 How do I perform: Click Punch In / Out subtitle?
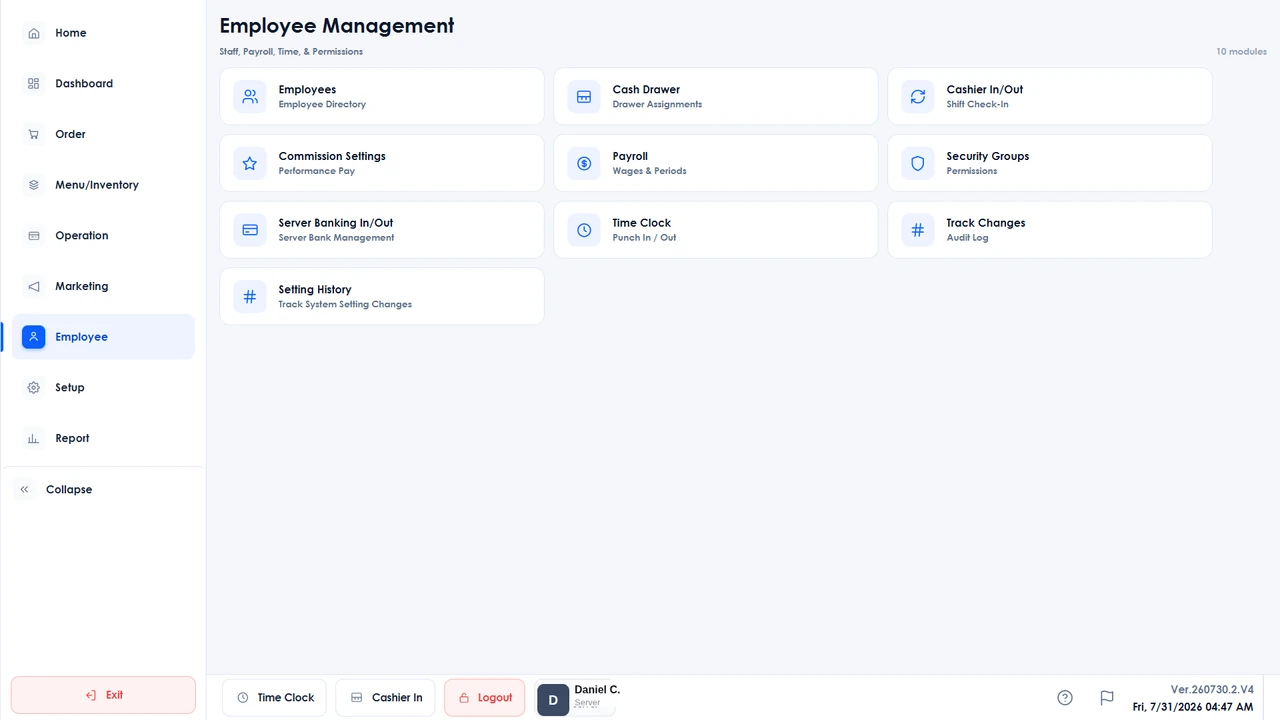pyautogui.click(x=644, y=238)
